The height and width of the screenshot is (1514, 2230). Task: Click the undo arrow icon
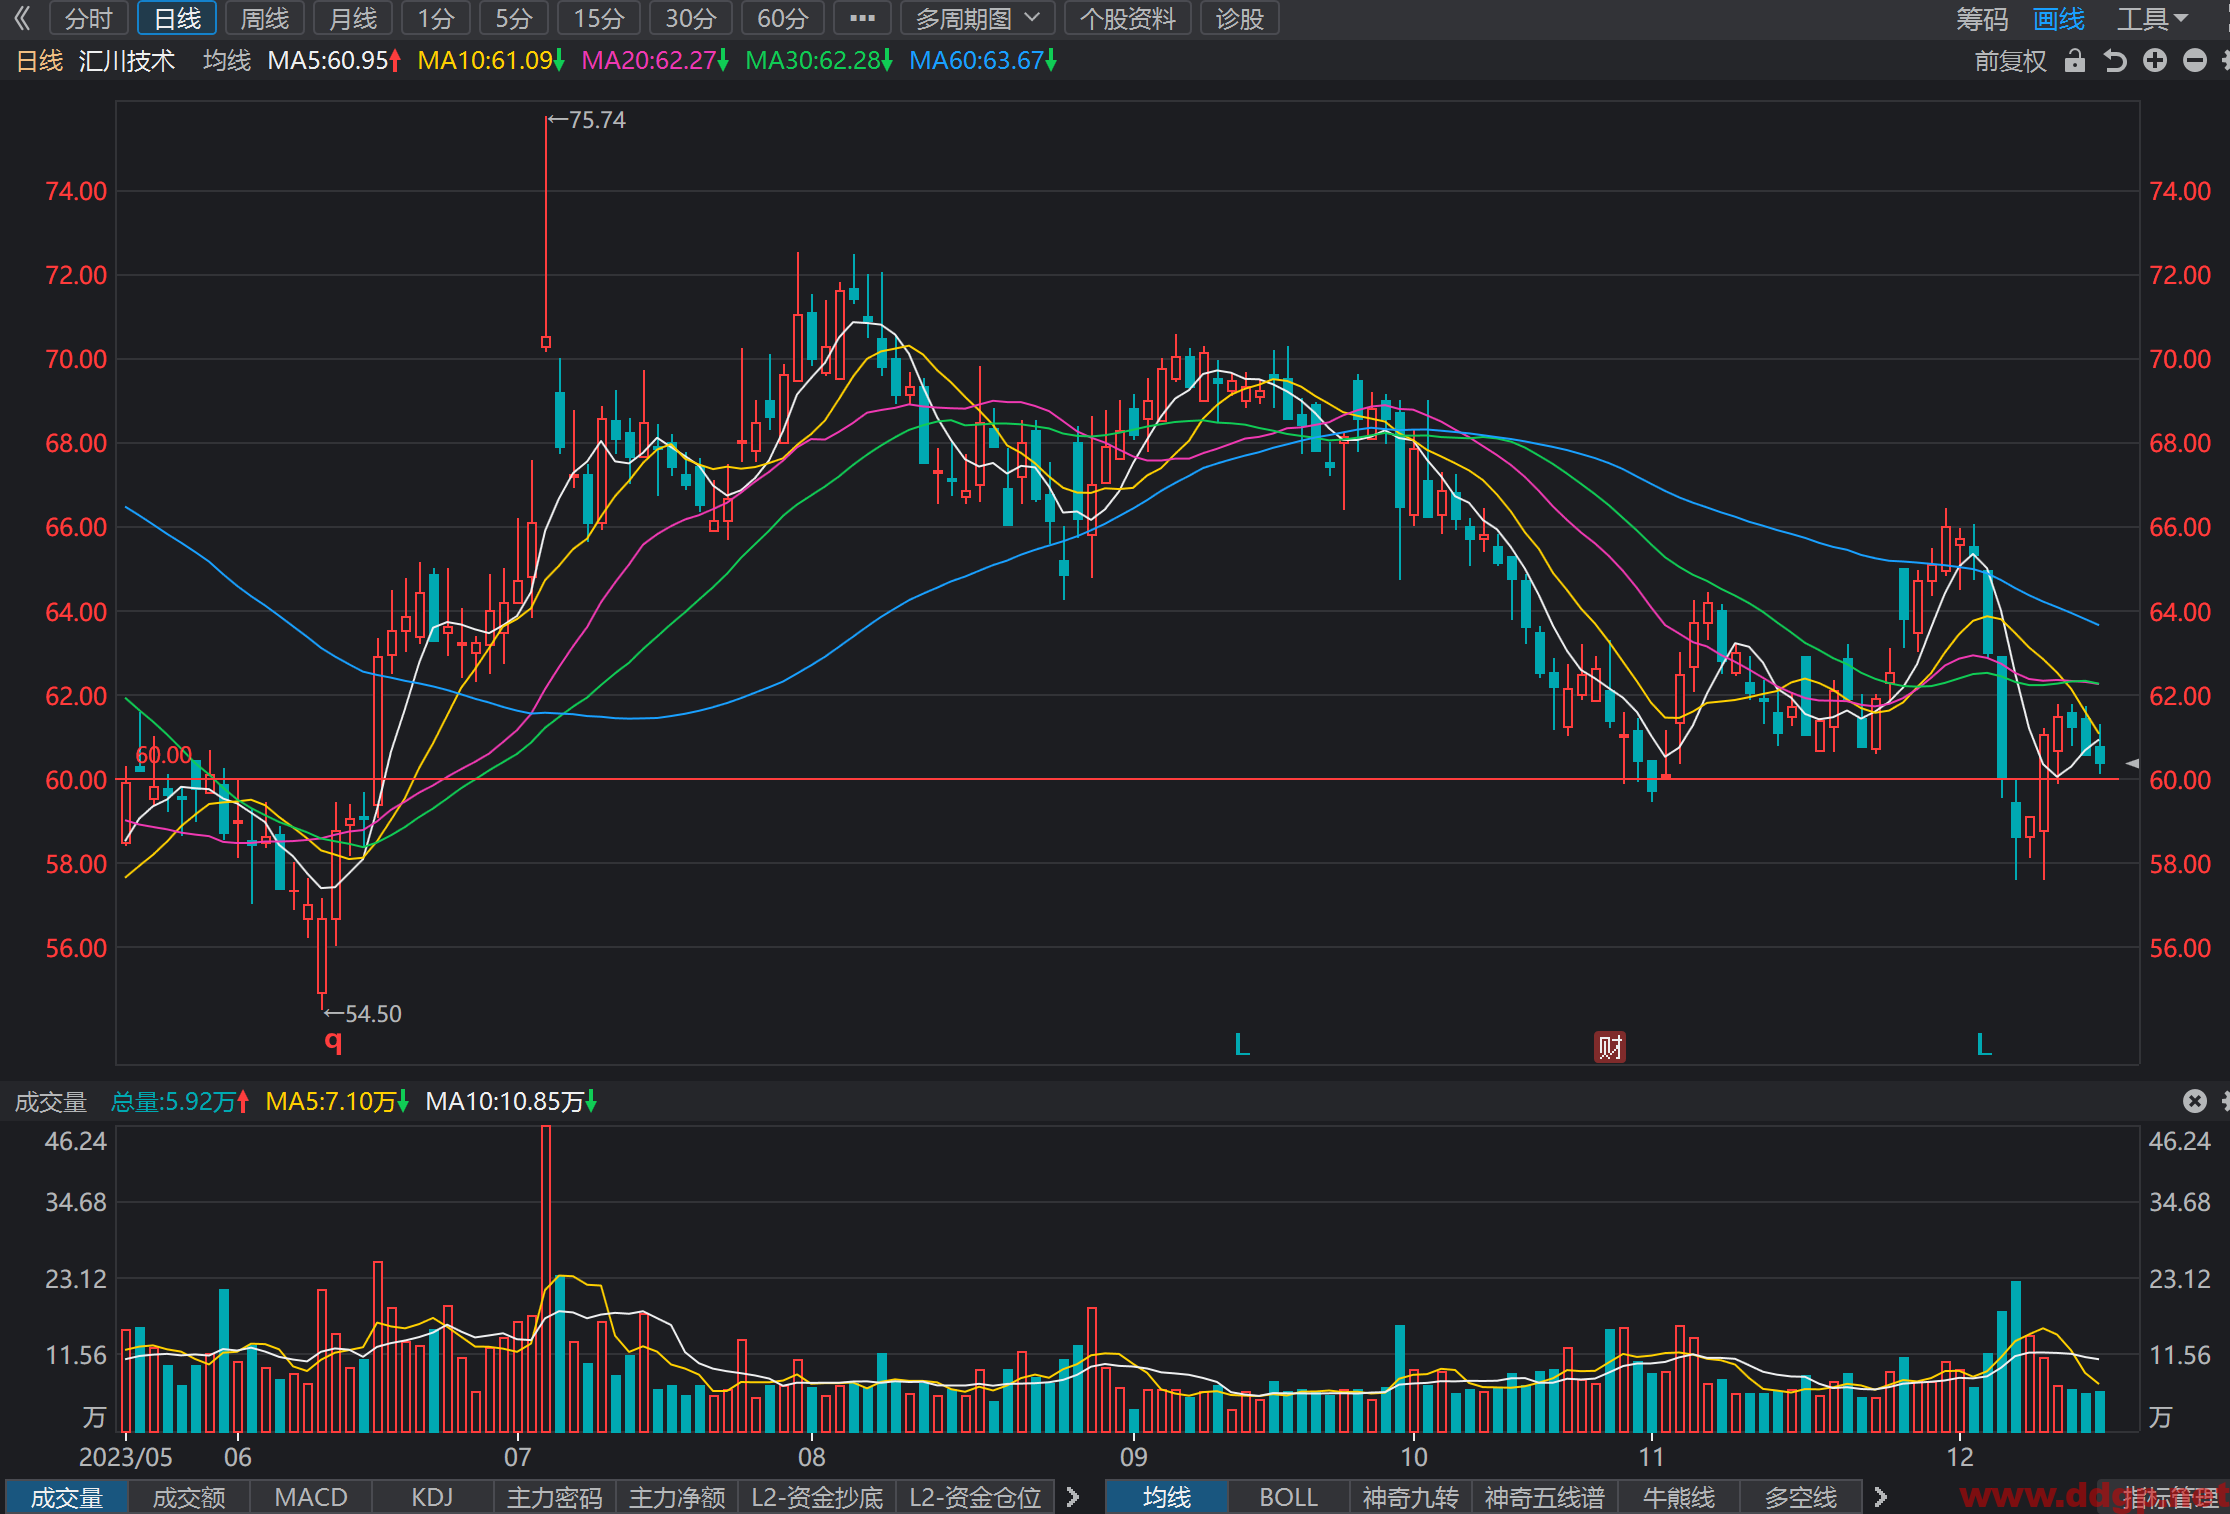tap(2115, 61)
